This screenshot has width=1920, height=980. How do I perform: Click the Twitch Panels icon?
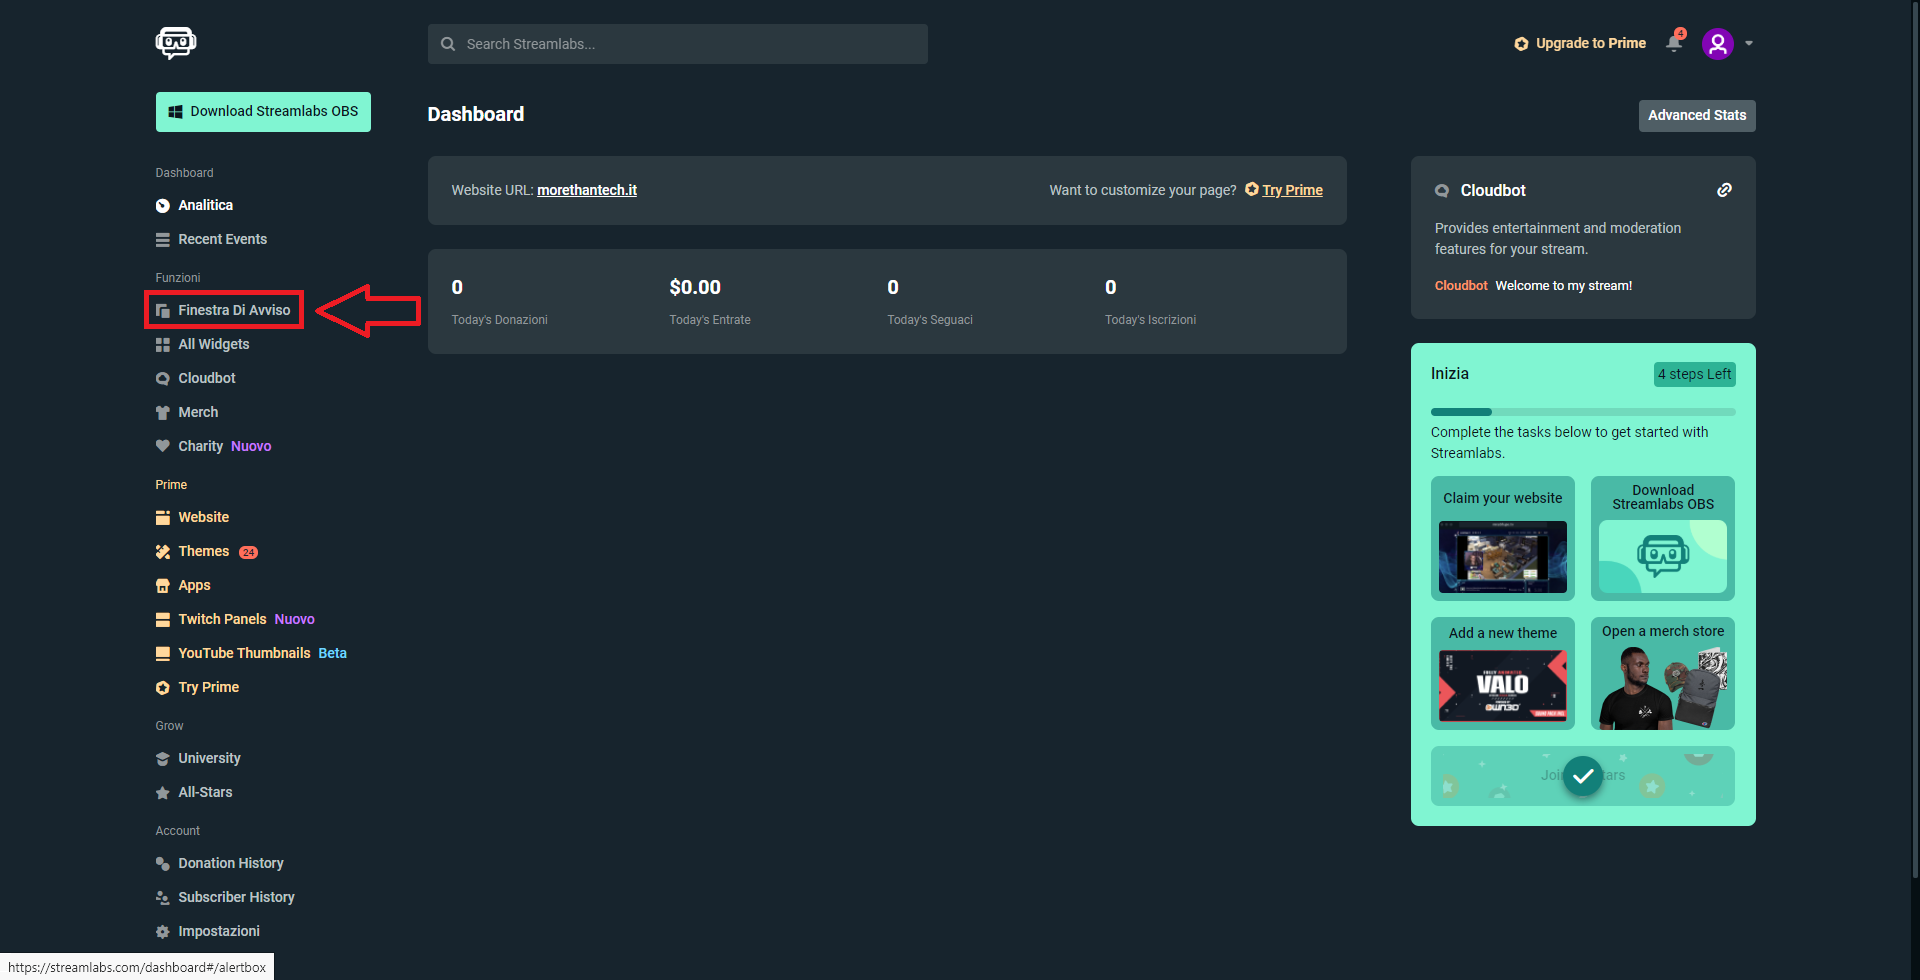coord(162,620)
